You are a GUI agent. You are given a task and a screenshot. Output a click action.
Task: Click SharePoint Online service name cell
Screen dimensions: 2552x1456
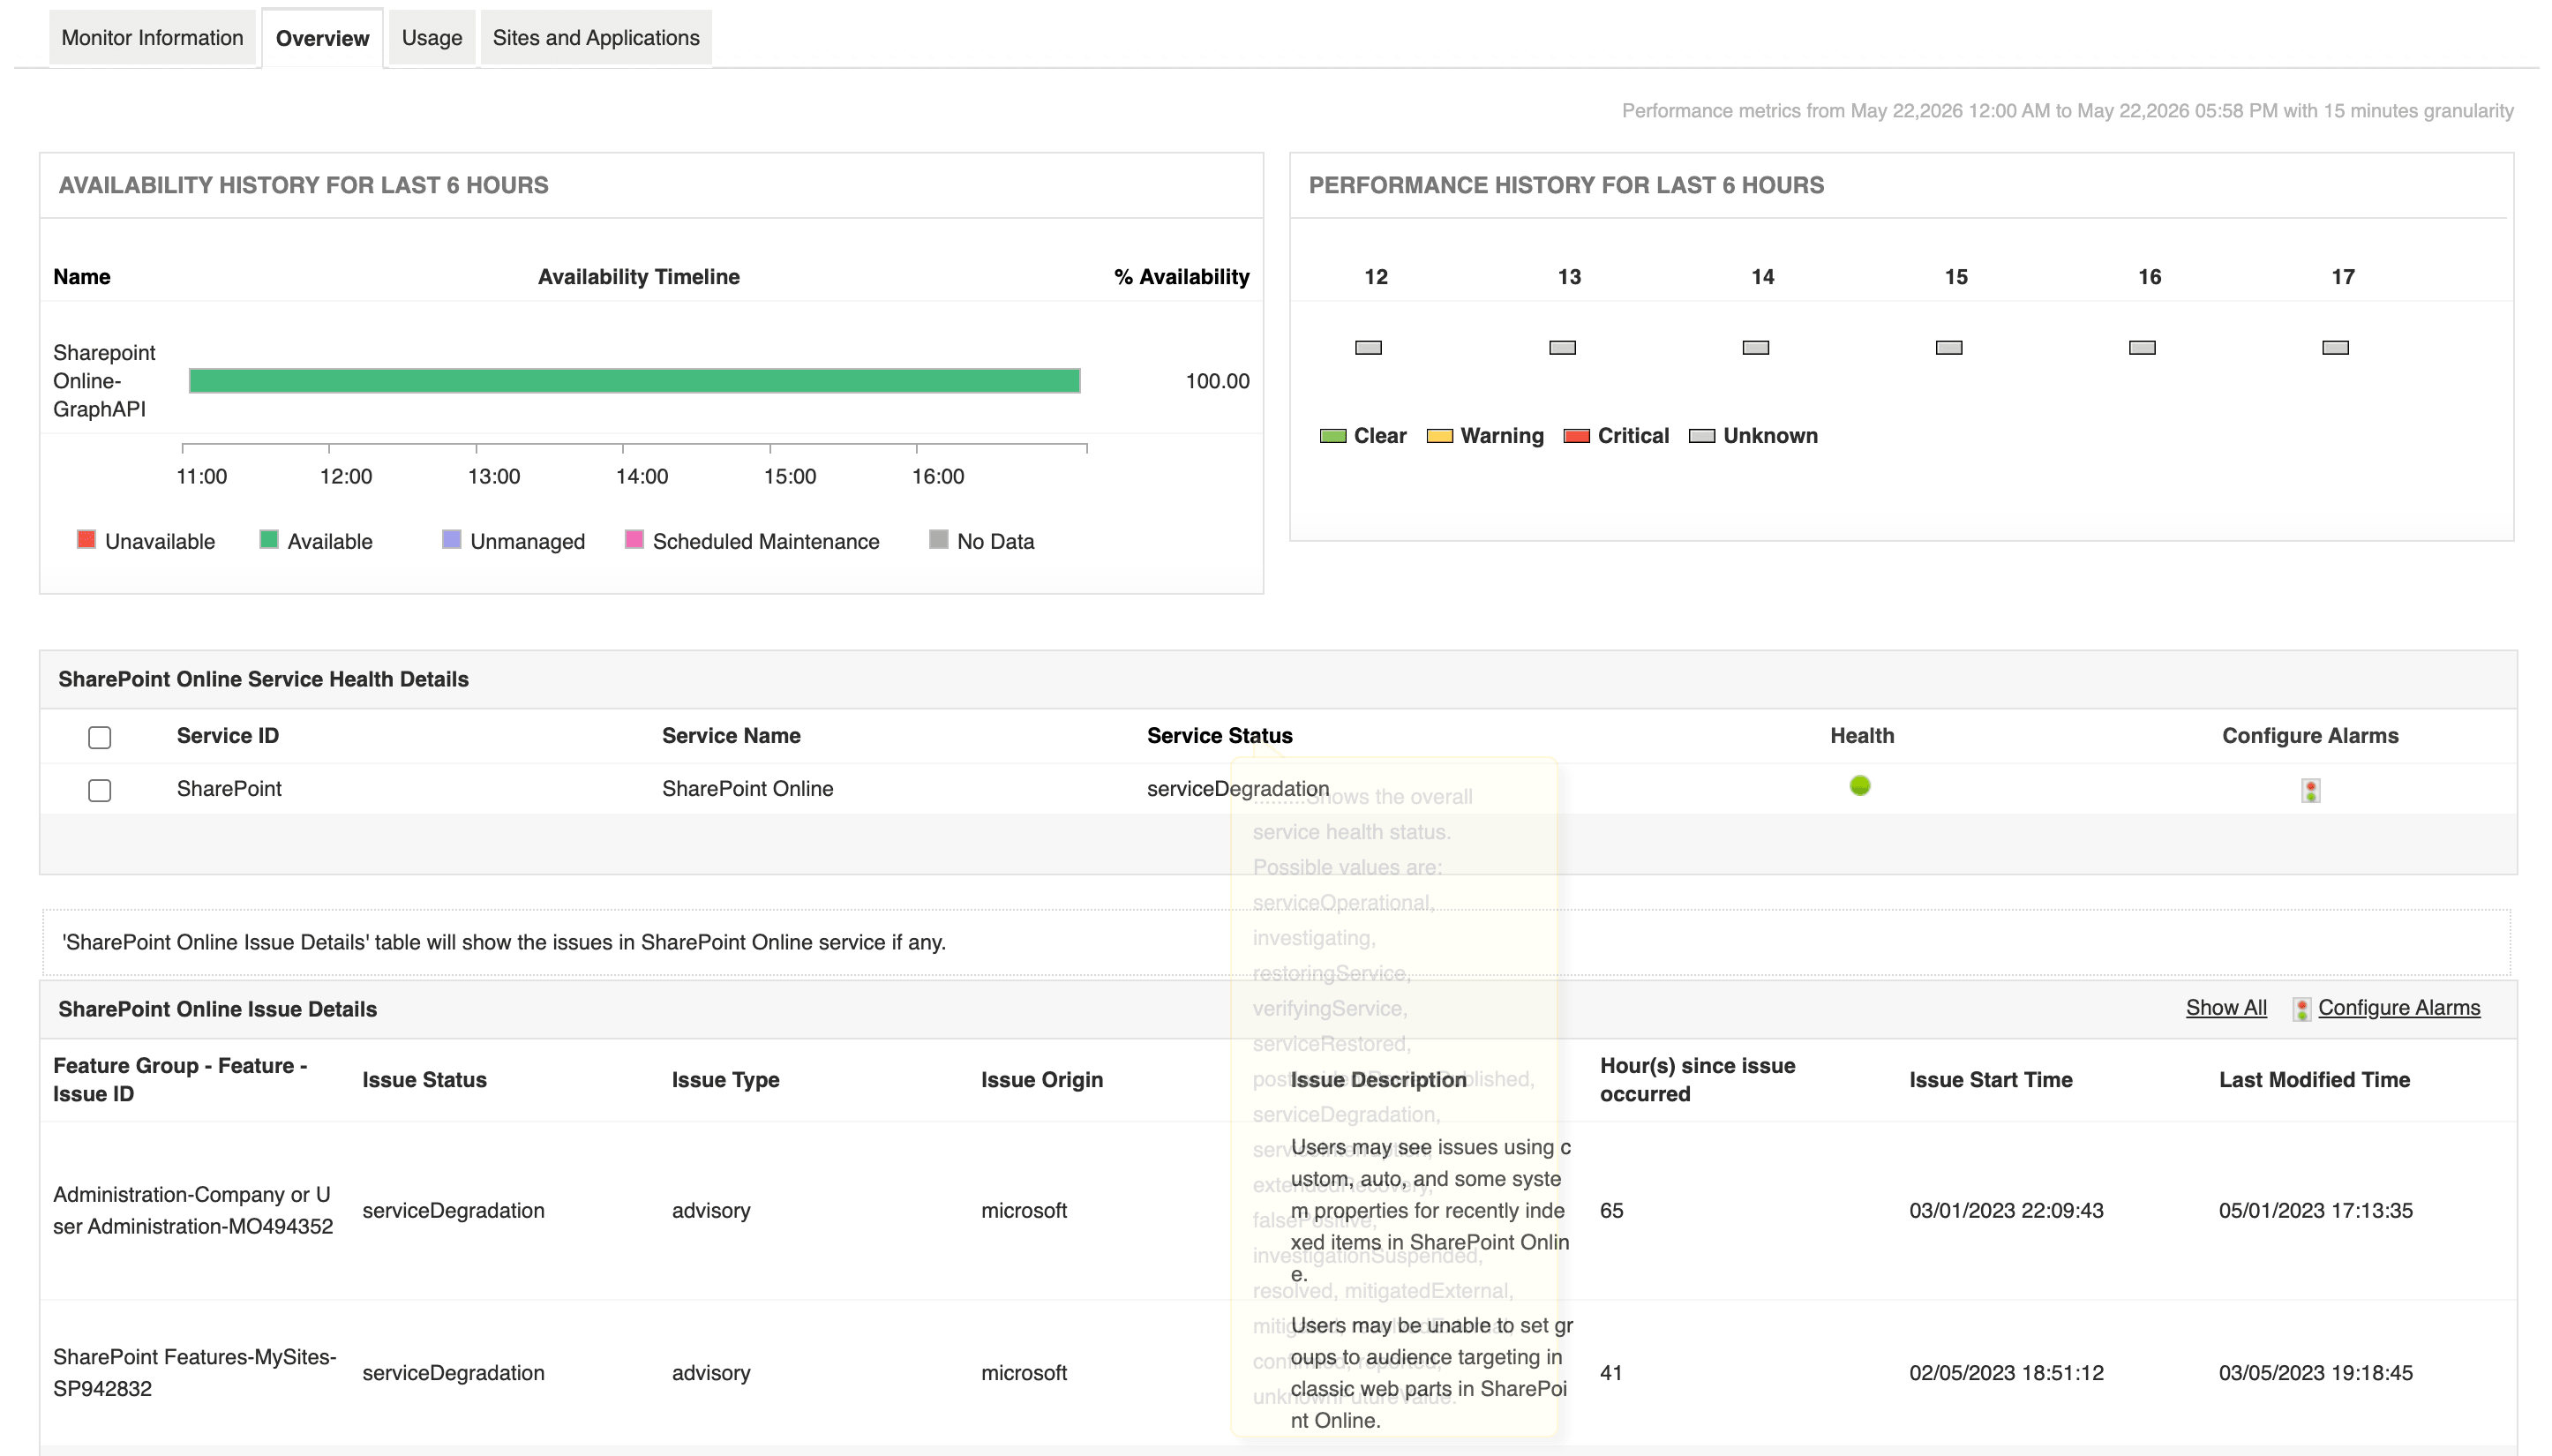747,789
